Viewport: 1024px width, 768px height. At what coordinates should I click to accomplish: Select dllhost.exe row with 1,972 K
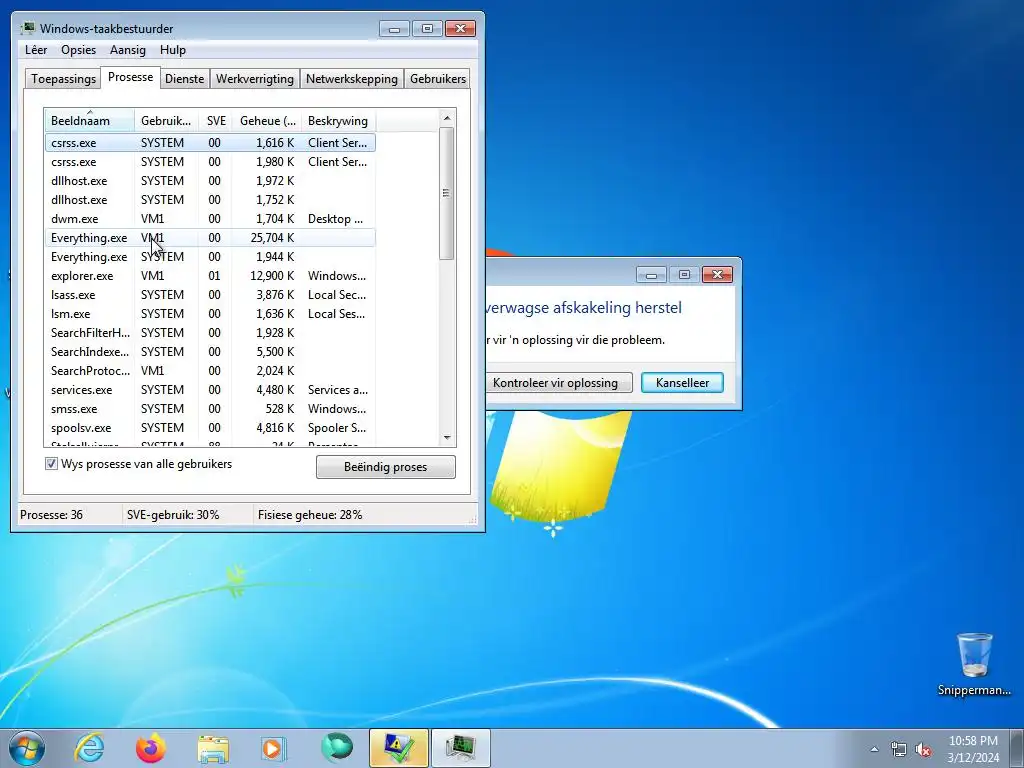click(x=210, y=180)
